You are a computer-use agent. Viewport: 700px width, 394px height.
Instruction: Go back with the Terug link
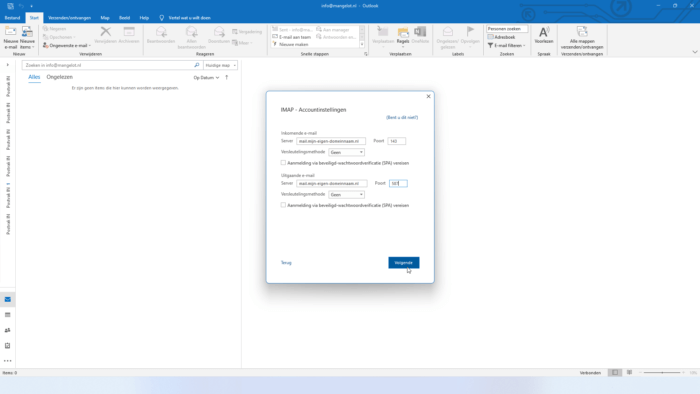[x=286, y=263]
